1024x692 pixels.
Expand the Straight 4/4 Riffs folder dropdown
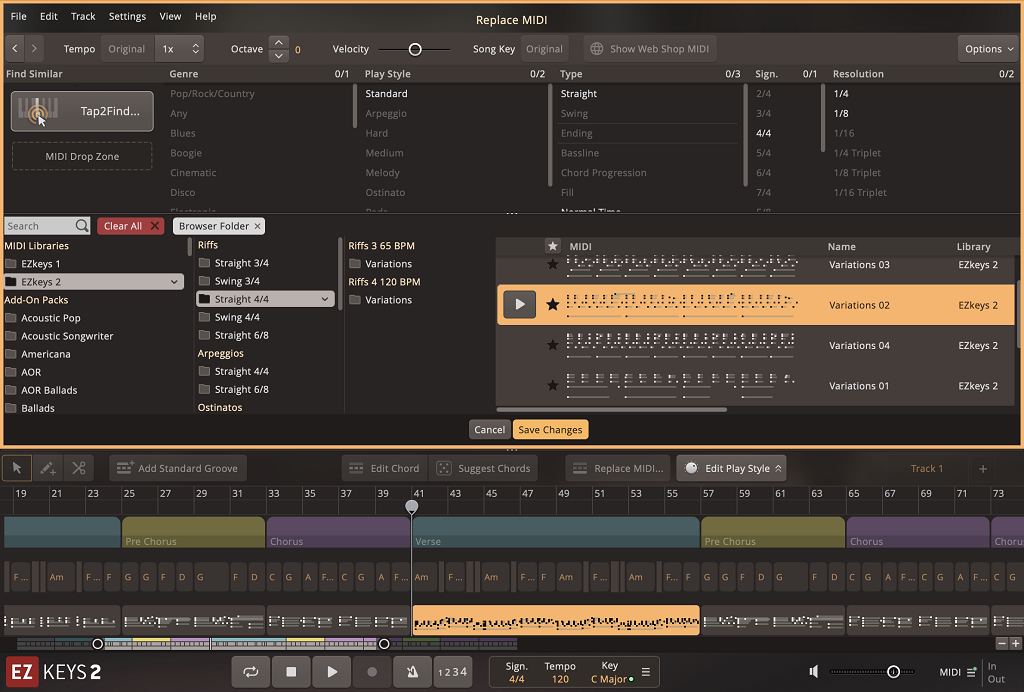pos(325,299)
